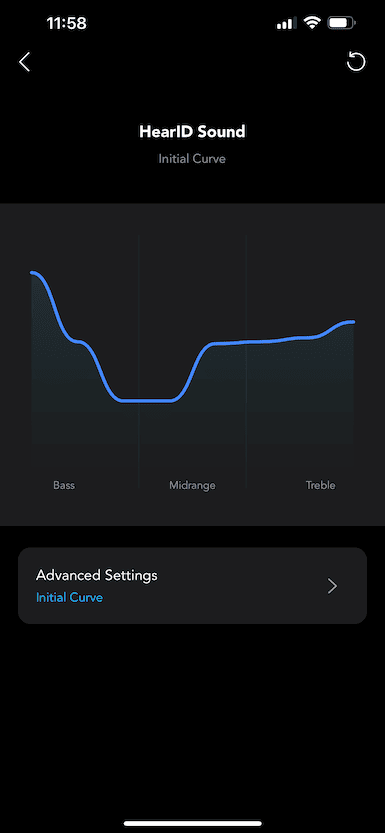This screenshot has height=833, width=385.
Task: Tap the curve plateau in the midrange section
Action: [x=242, y=343]
